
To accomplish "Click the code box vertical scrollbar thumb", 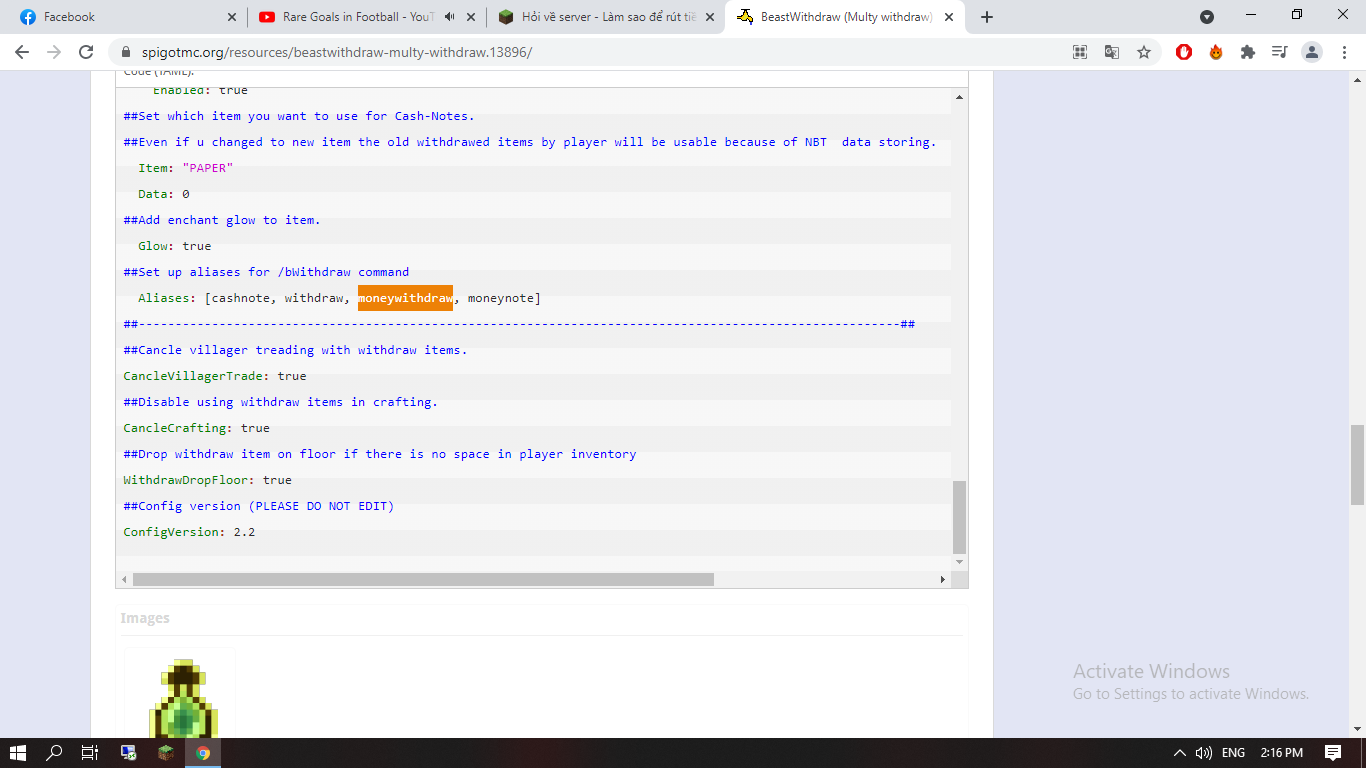I will (x=960, y=517).
